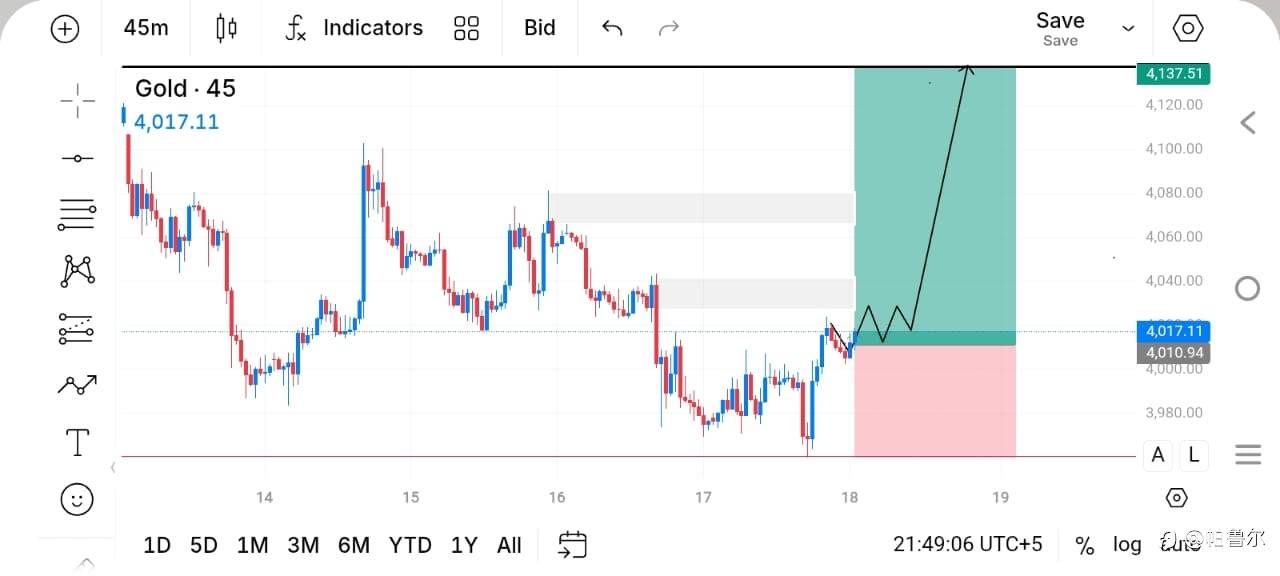Switch to the 1M date range
This screenshot has height=576, width=1280.
pos(252,545)
